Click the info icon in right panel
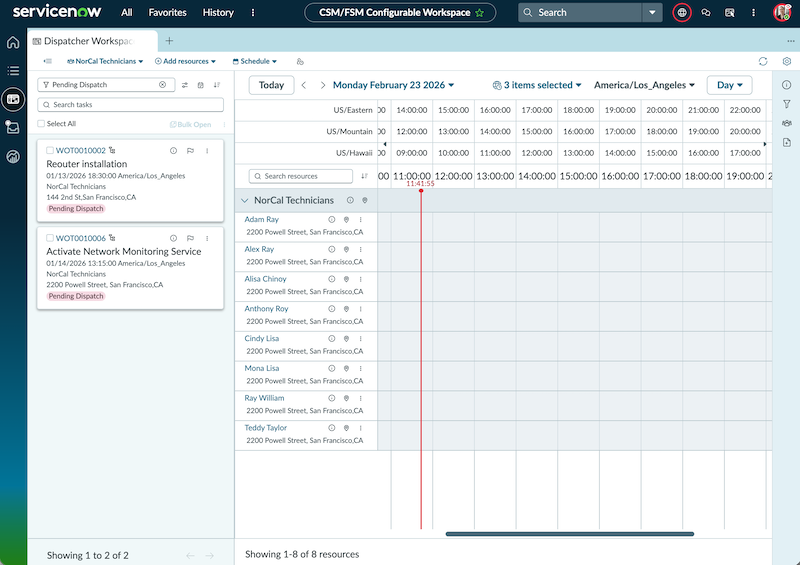Viewport: 800px width, 565px height. pyautogui.click(x=786, y=85)
